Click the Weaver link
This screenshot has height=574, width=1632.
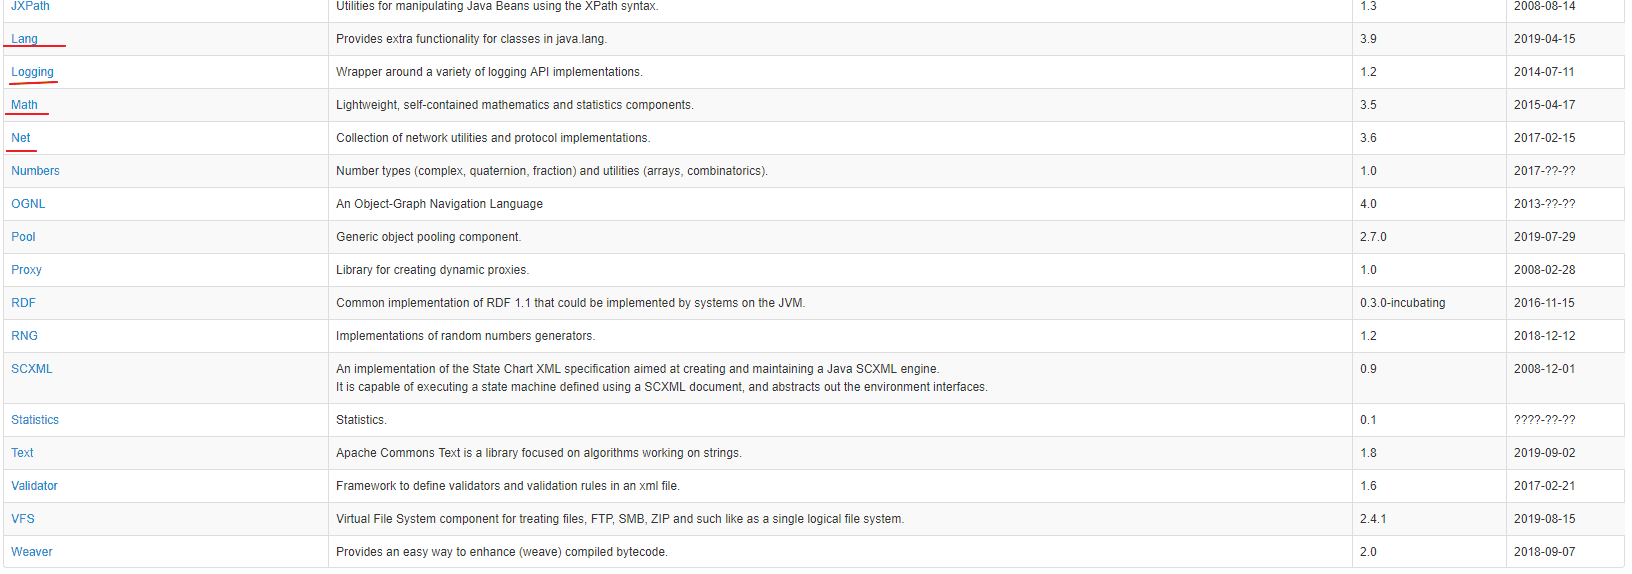[x=31, y=552]
